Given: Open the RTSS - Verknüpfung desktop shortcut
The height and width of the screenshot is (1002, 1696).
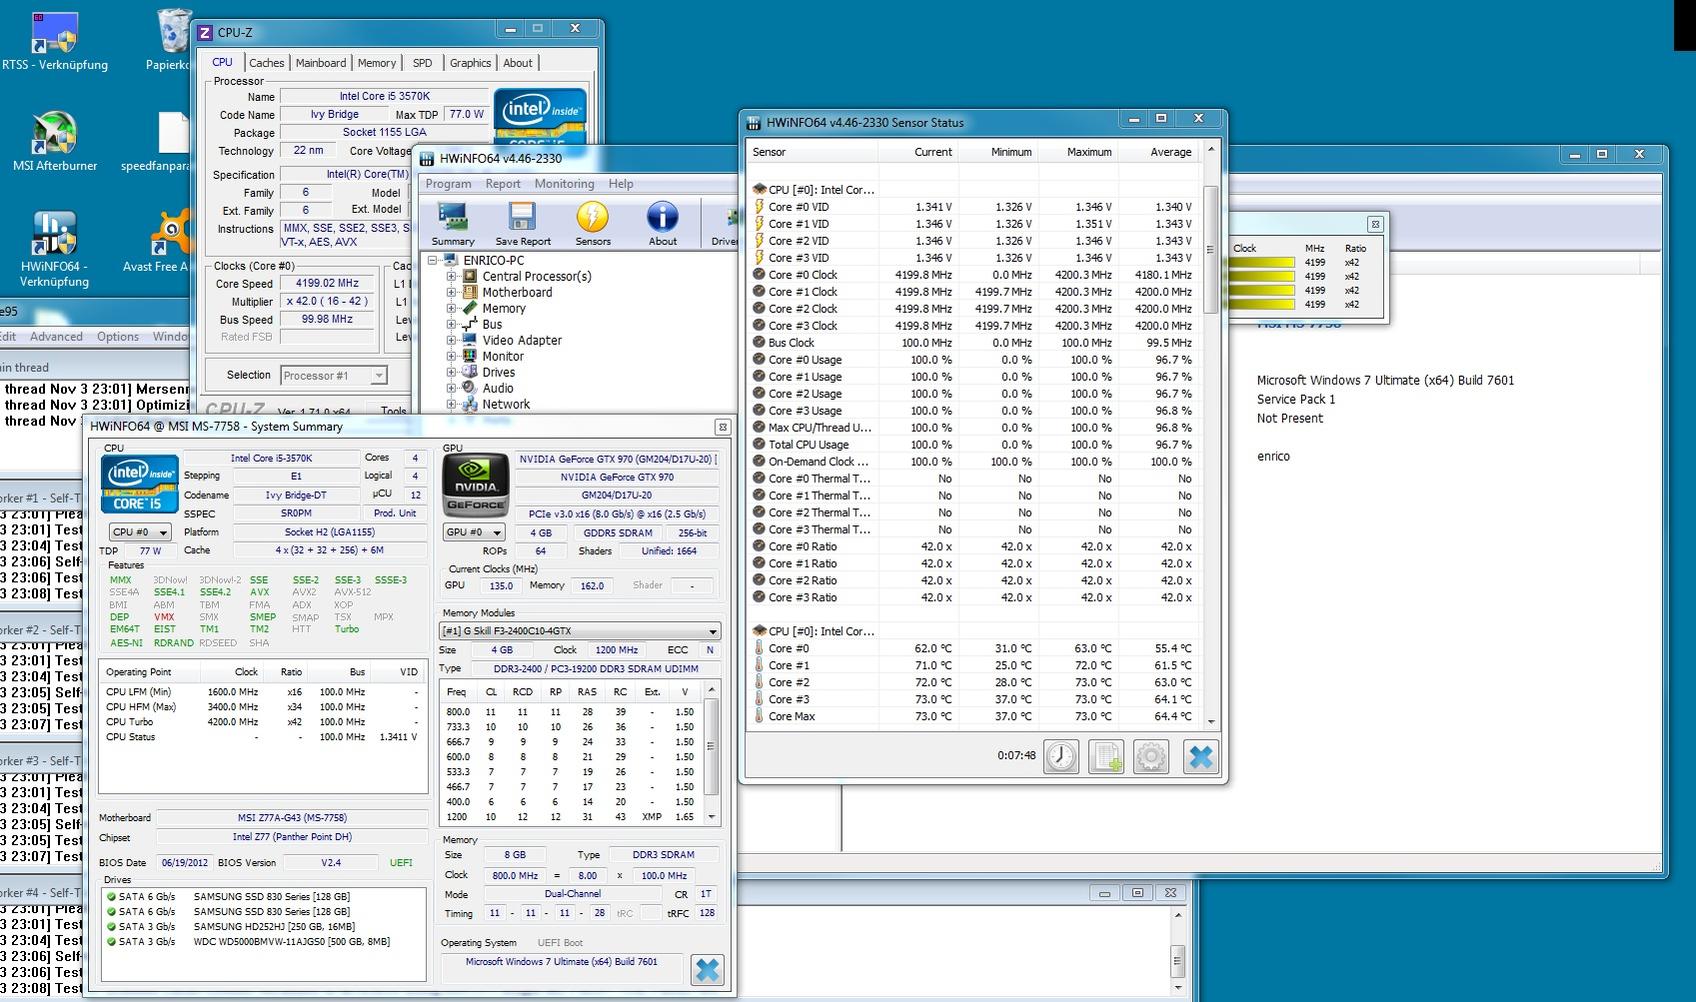Looking at the screenshot, I should click(54, 42).
